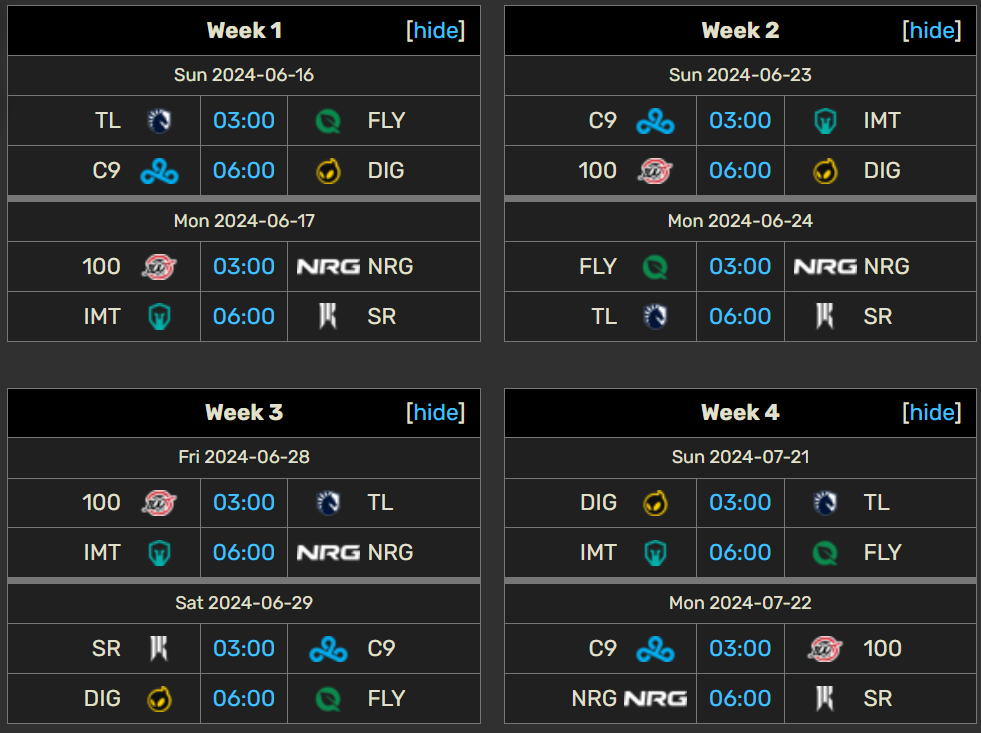The image size is (981, 733).
Task: Click Cloud9 logo in Week 1
Action: tap(159, 171)
